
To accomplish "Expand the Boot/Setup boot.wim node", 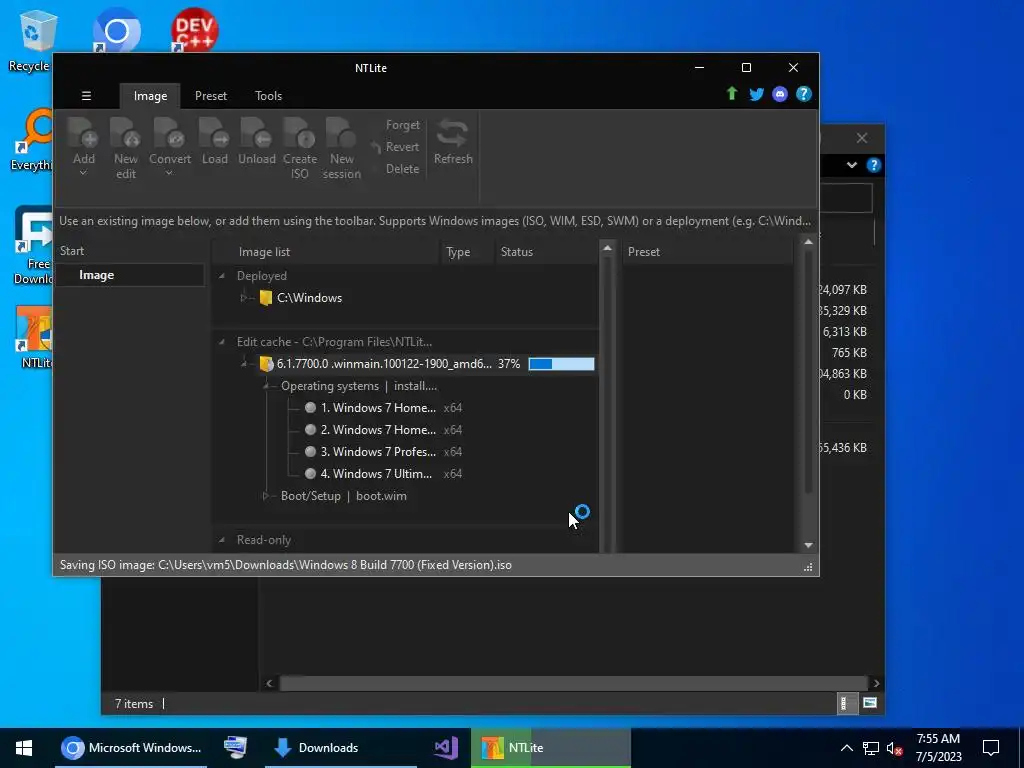I will pos(266,496).
